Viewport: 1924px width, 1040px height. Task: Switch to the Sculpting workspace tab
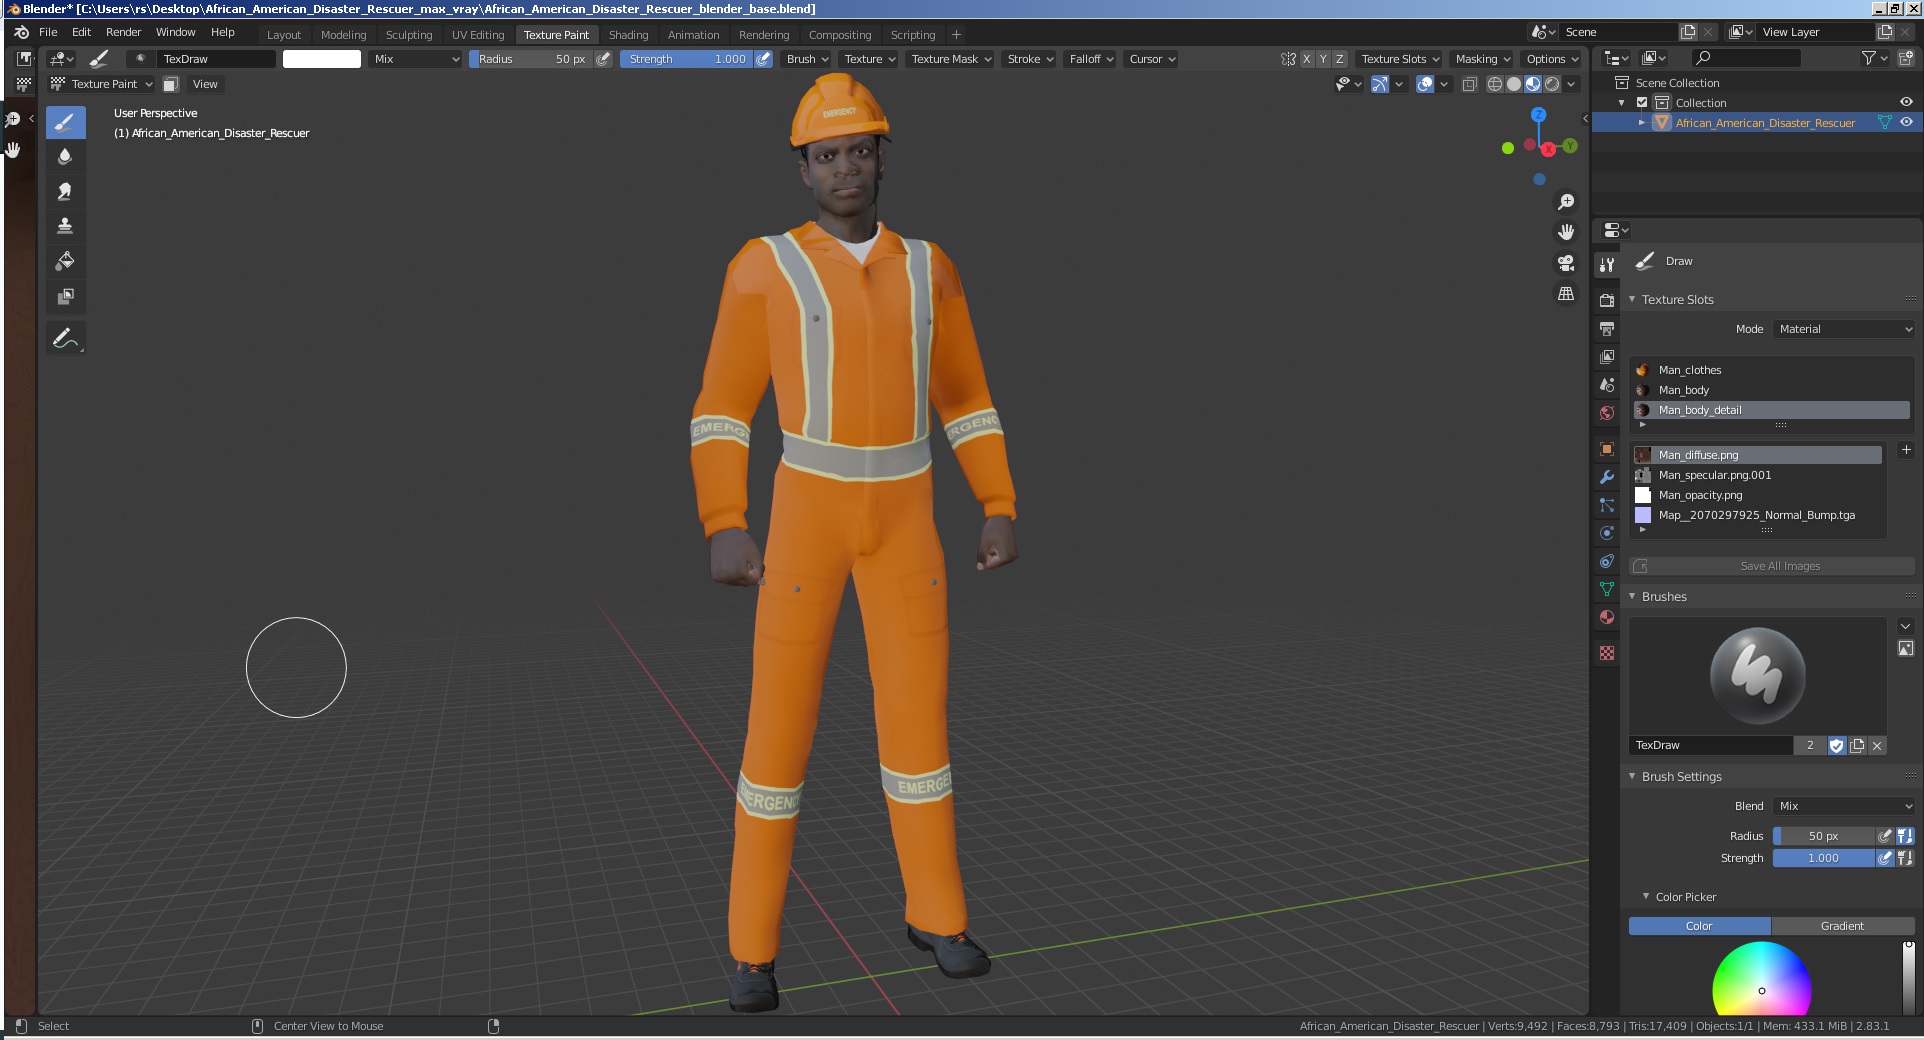coord(409,34)
